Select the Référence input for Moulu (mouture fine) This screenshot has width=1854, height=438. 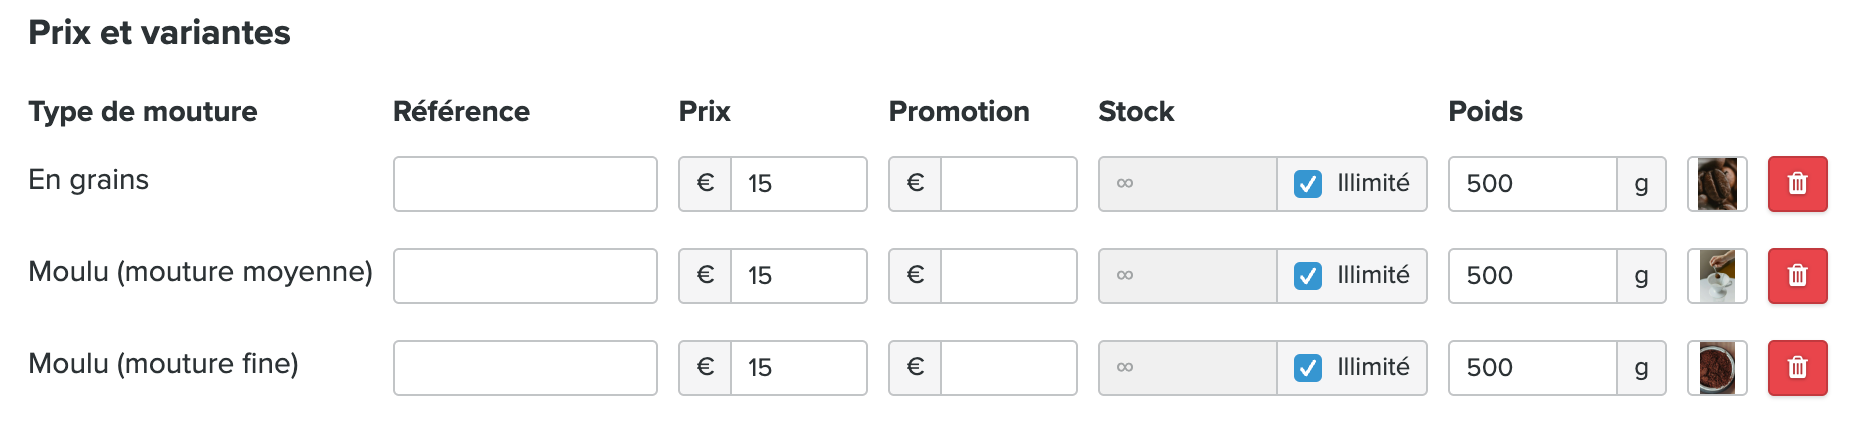pyautogui.click(x=525, y=368)
